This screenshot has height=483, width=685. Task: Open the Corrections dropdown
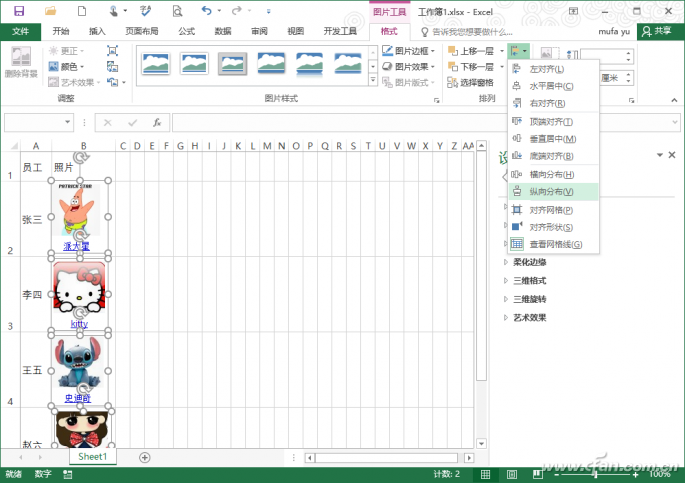pyautogui.click(x=66, y=51)
